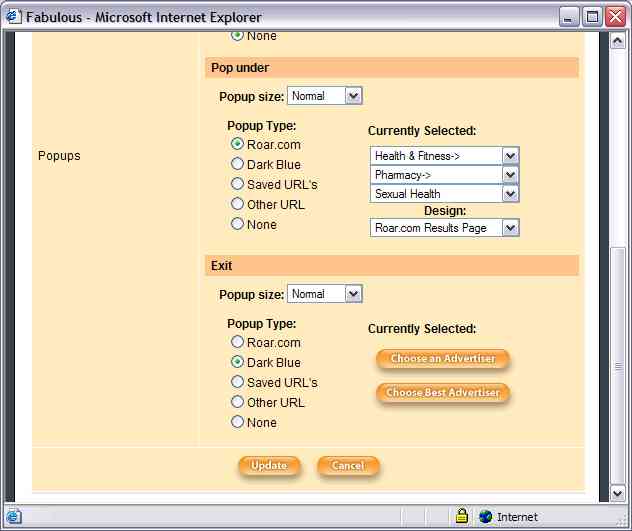Open Pop under Popup size dropdown

point(325,96)
